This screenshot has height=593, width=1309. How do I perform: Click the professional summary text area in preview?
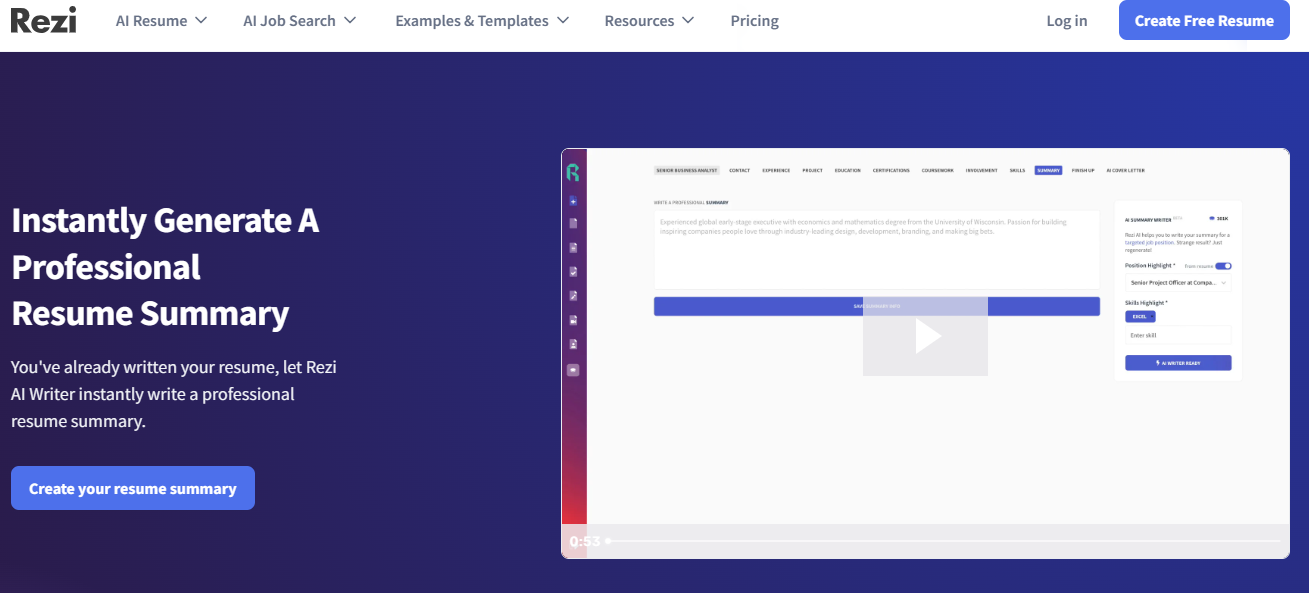tap(877, 250)
